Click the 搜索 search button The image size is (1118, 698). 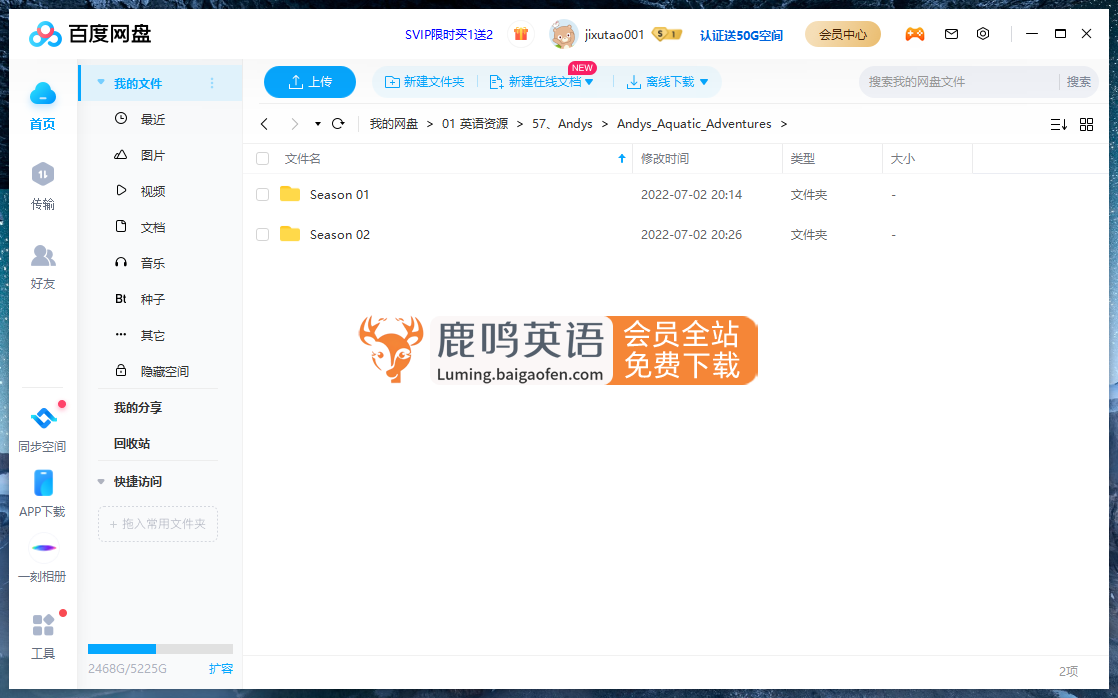click(1078, 82)
